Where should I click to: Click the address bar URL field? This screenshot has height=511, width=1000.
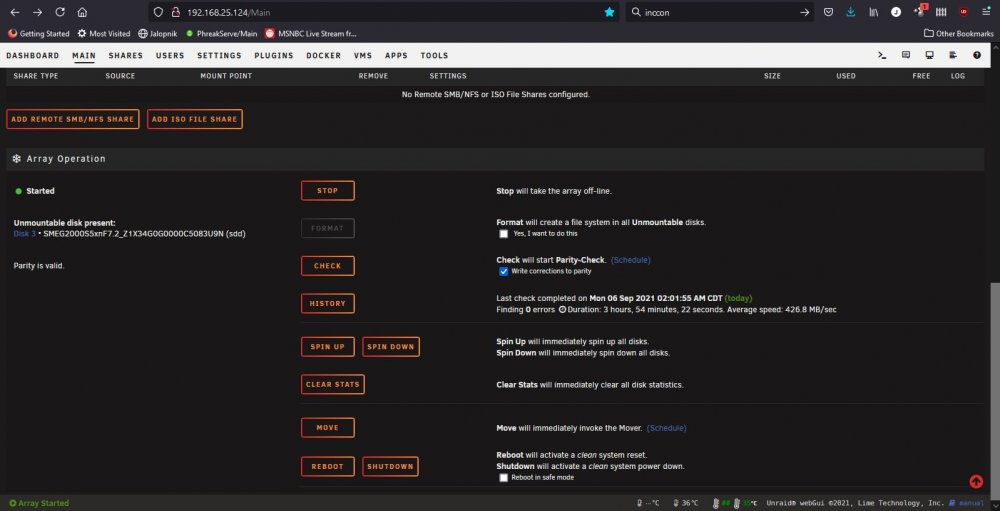pos(383,12)
